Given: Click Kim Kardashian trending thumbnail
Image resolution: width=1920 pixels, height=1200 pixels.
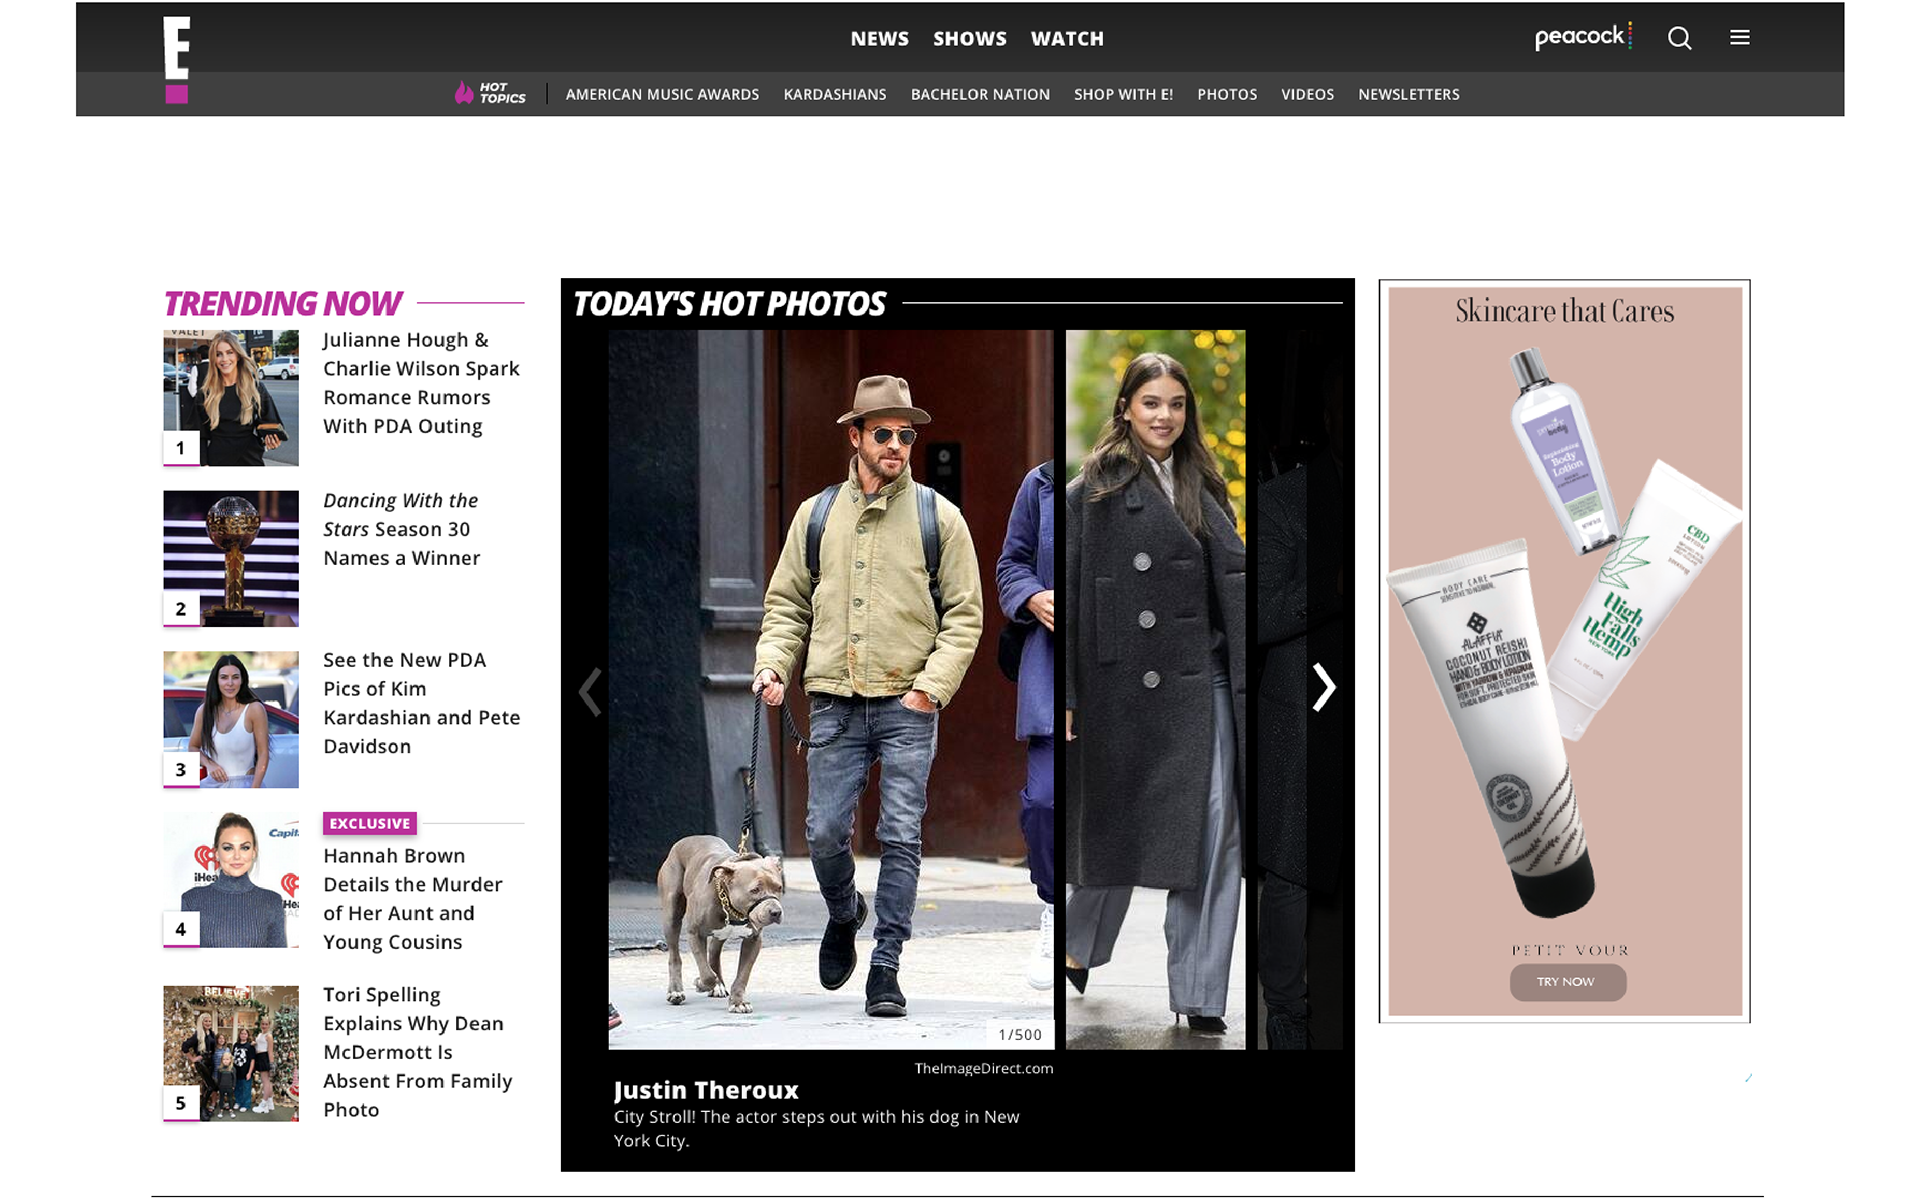Looking at the screenshot, I should (231, 719).
